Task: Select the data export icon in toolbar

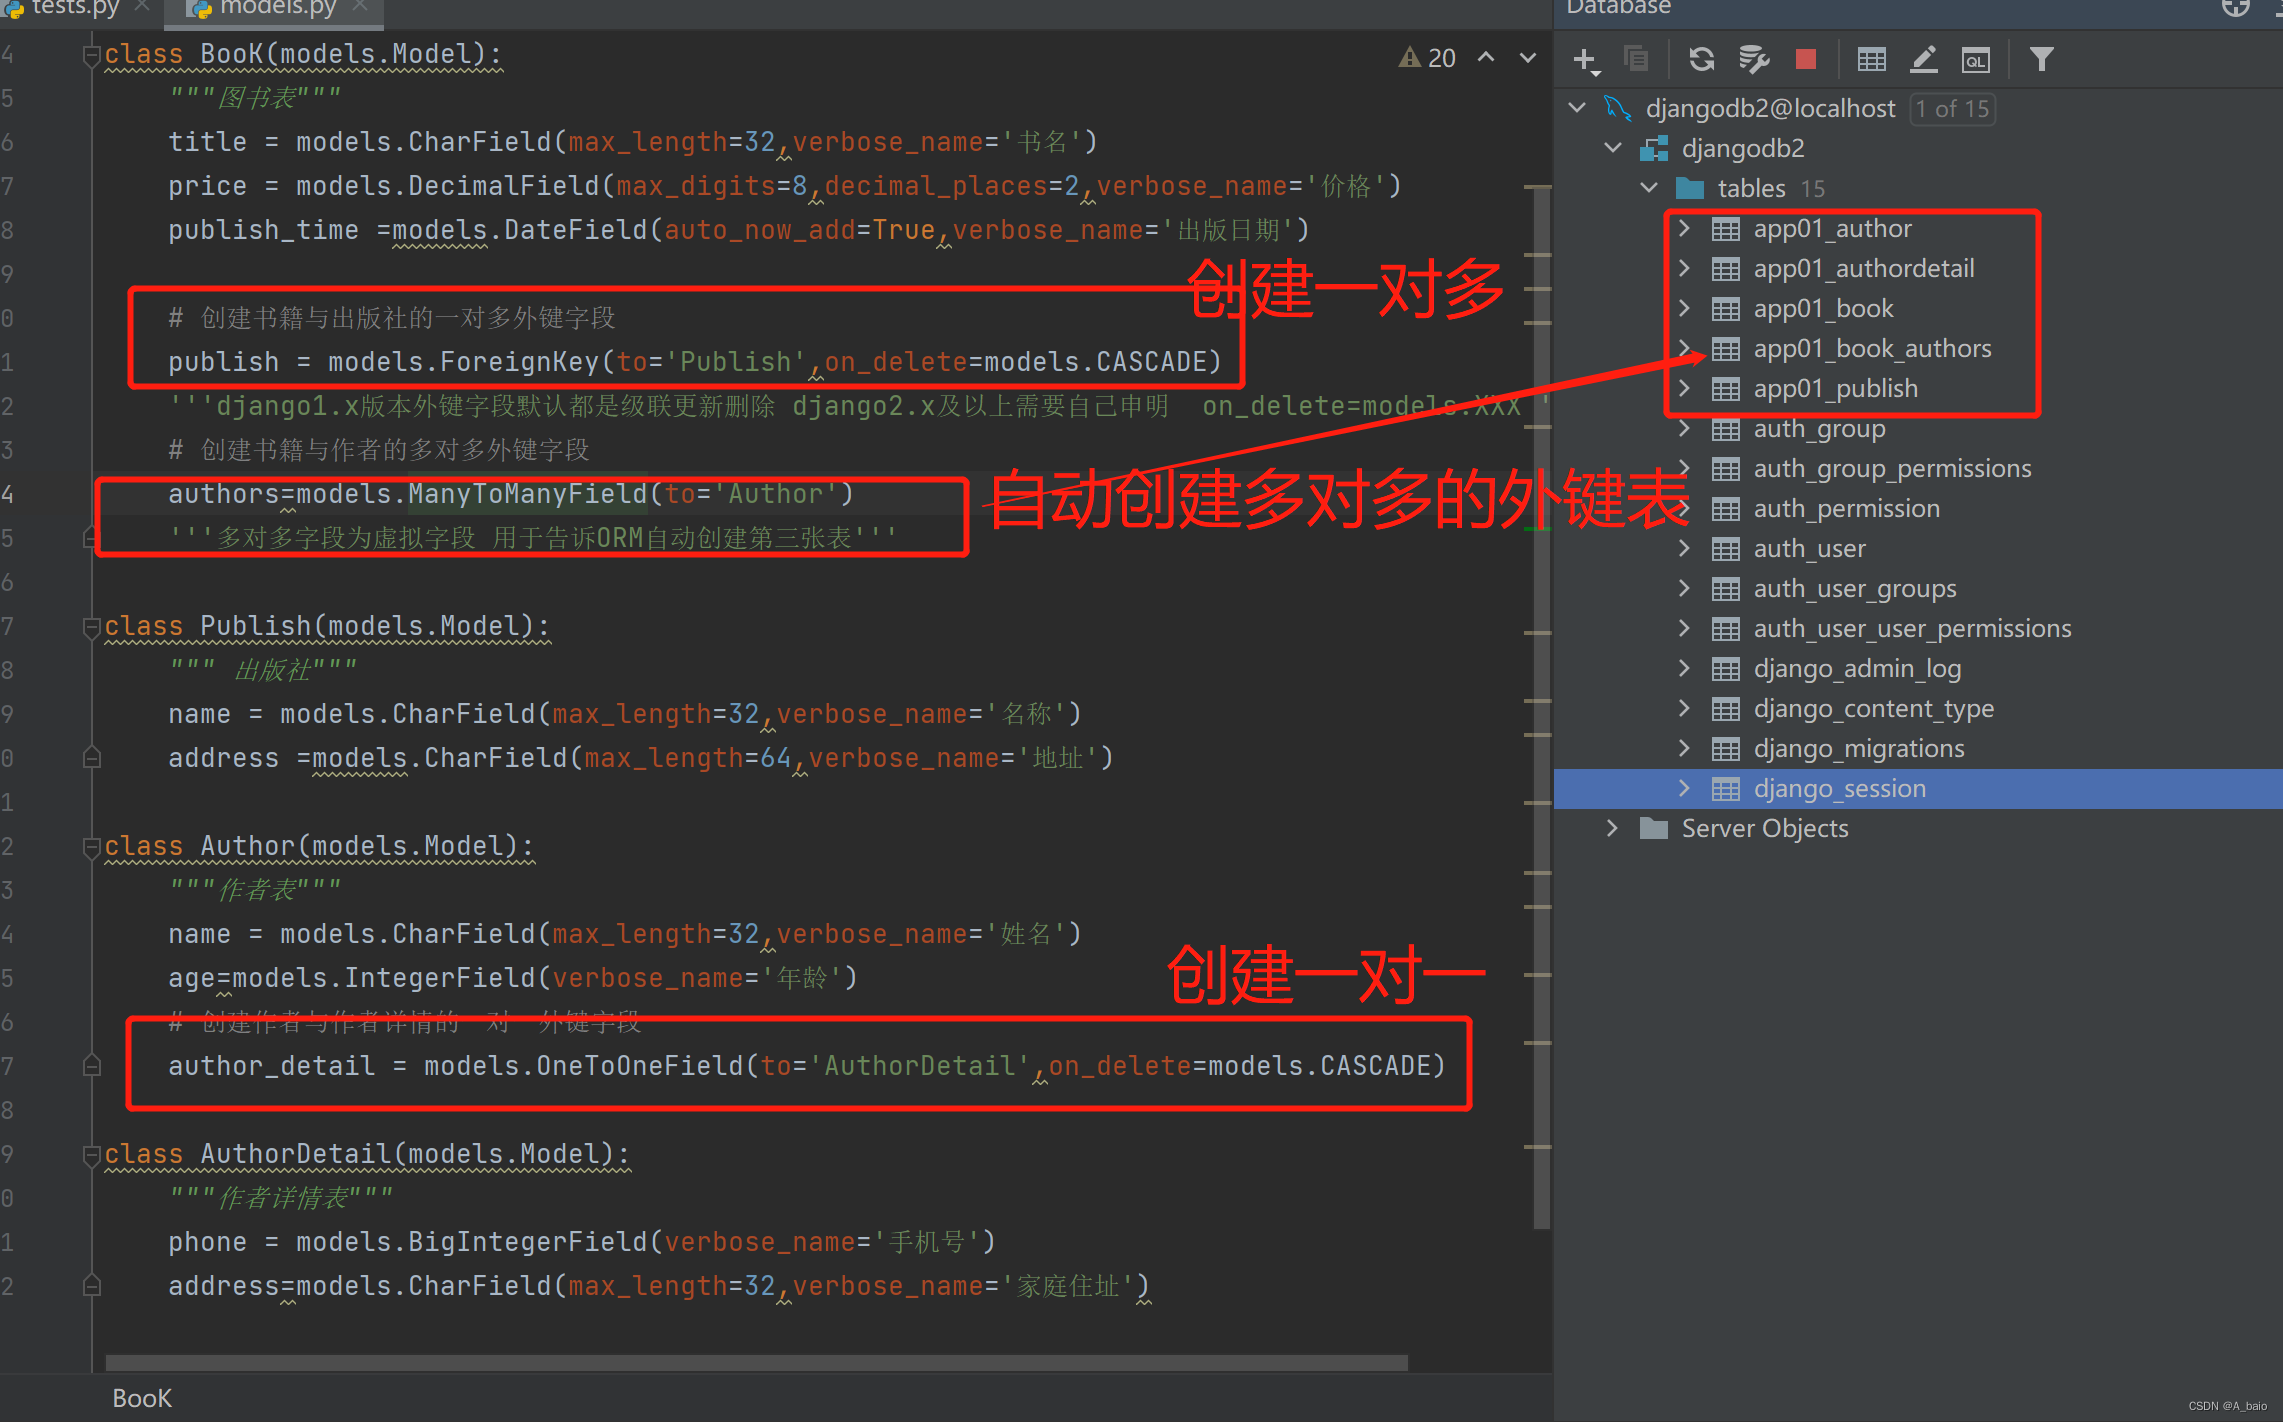Action: (x=1924, y=61)
